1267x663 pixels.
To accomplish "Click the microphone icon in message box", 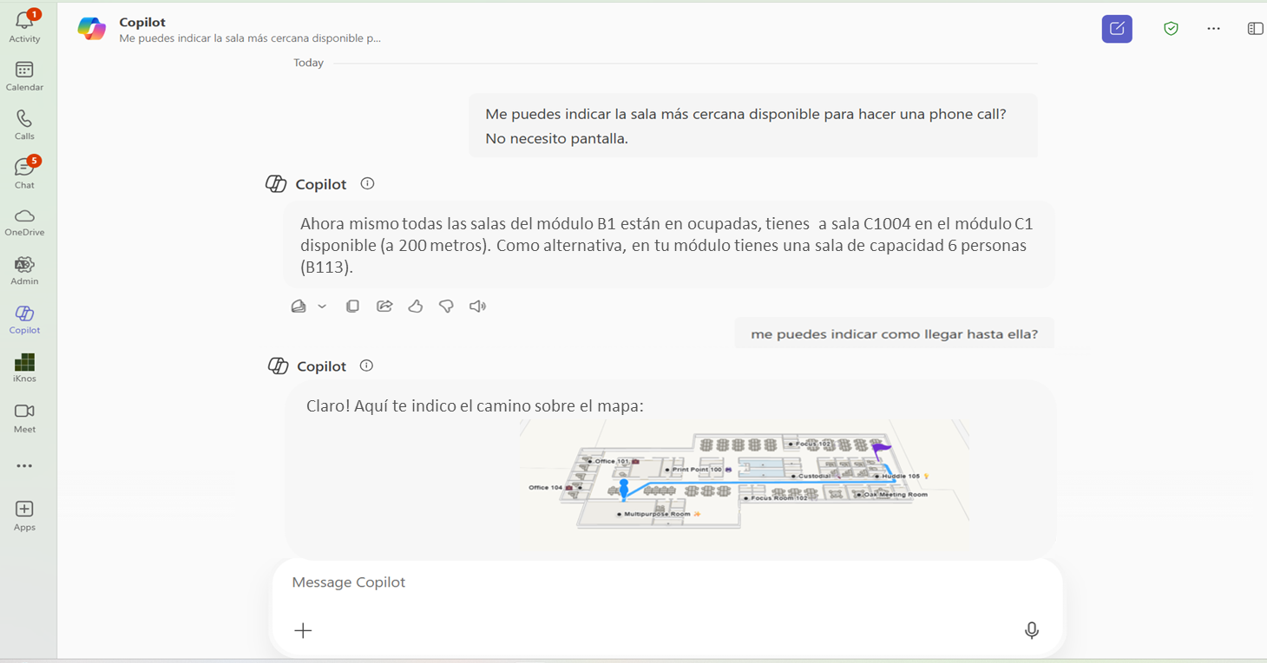I will pyautogui.click(x=1031, y=630).
